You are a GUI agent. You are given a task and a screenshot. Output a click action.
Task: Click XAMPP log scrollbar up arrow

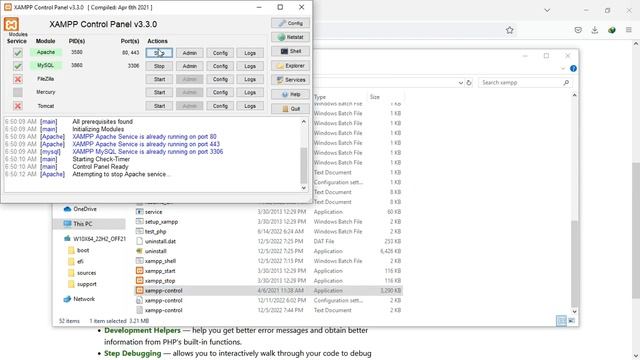(x=304, y=122)
